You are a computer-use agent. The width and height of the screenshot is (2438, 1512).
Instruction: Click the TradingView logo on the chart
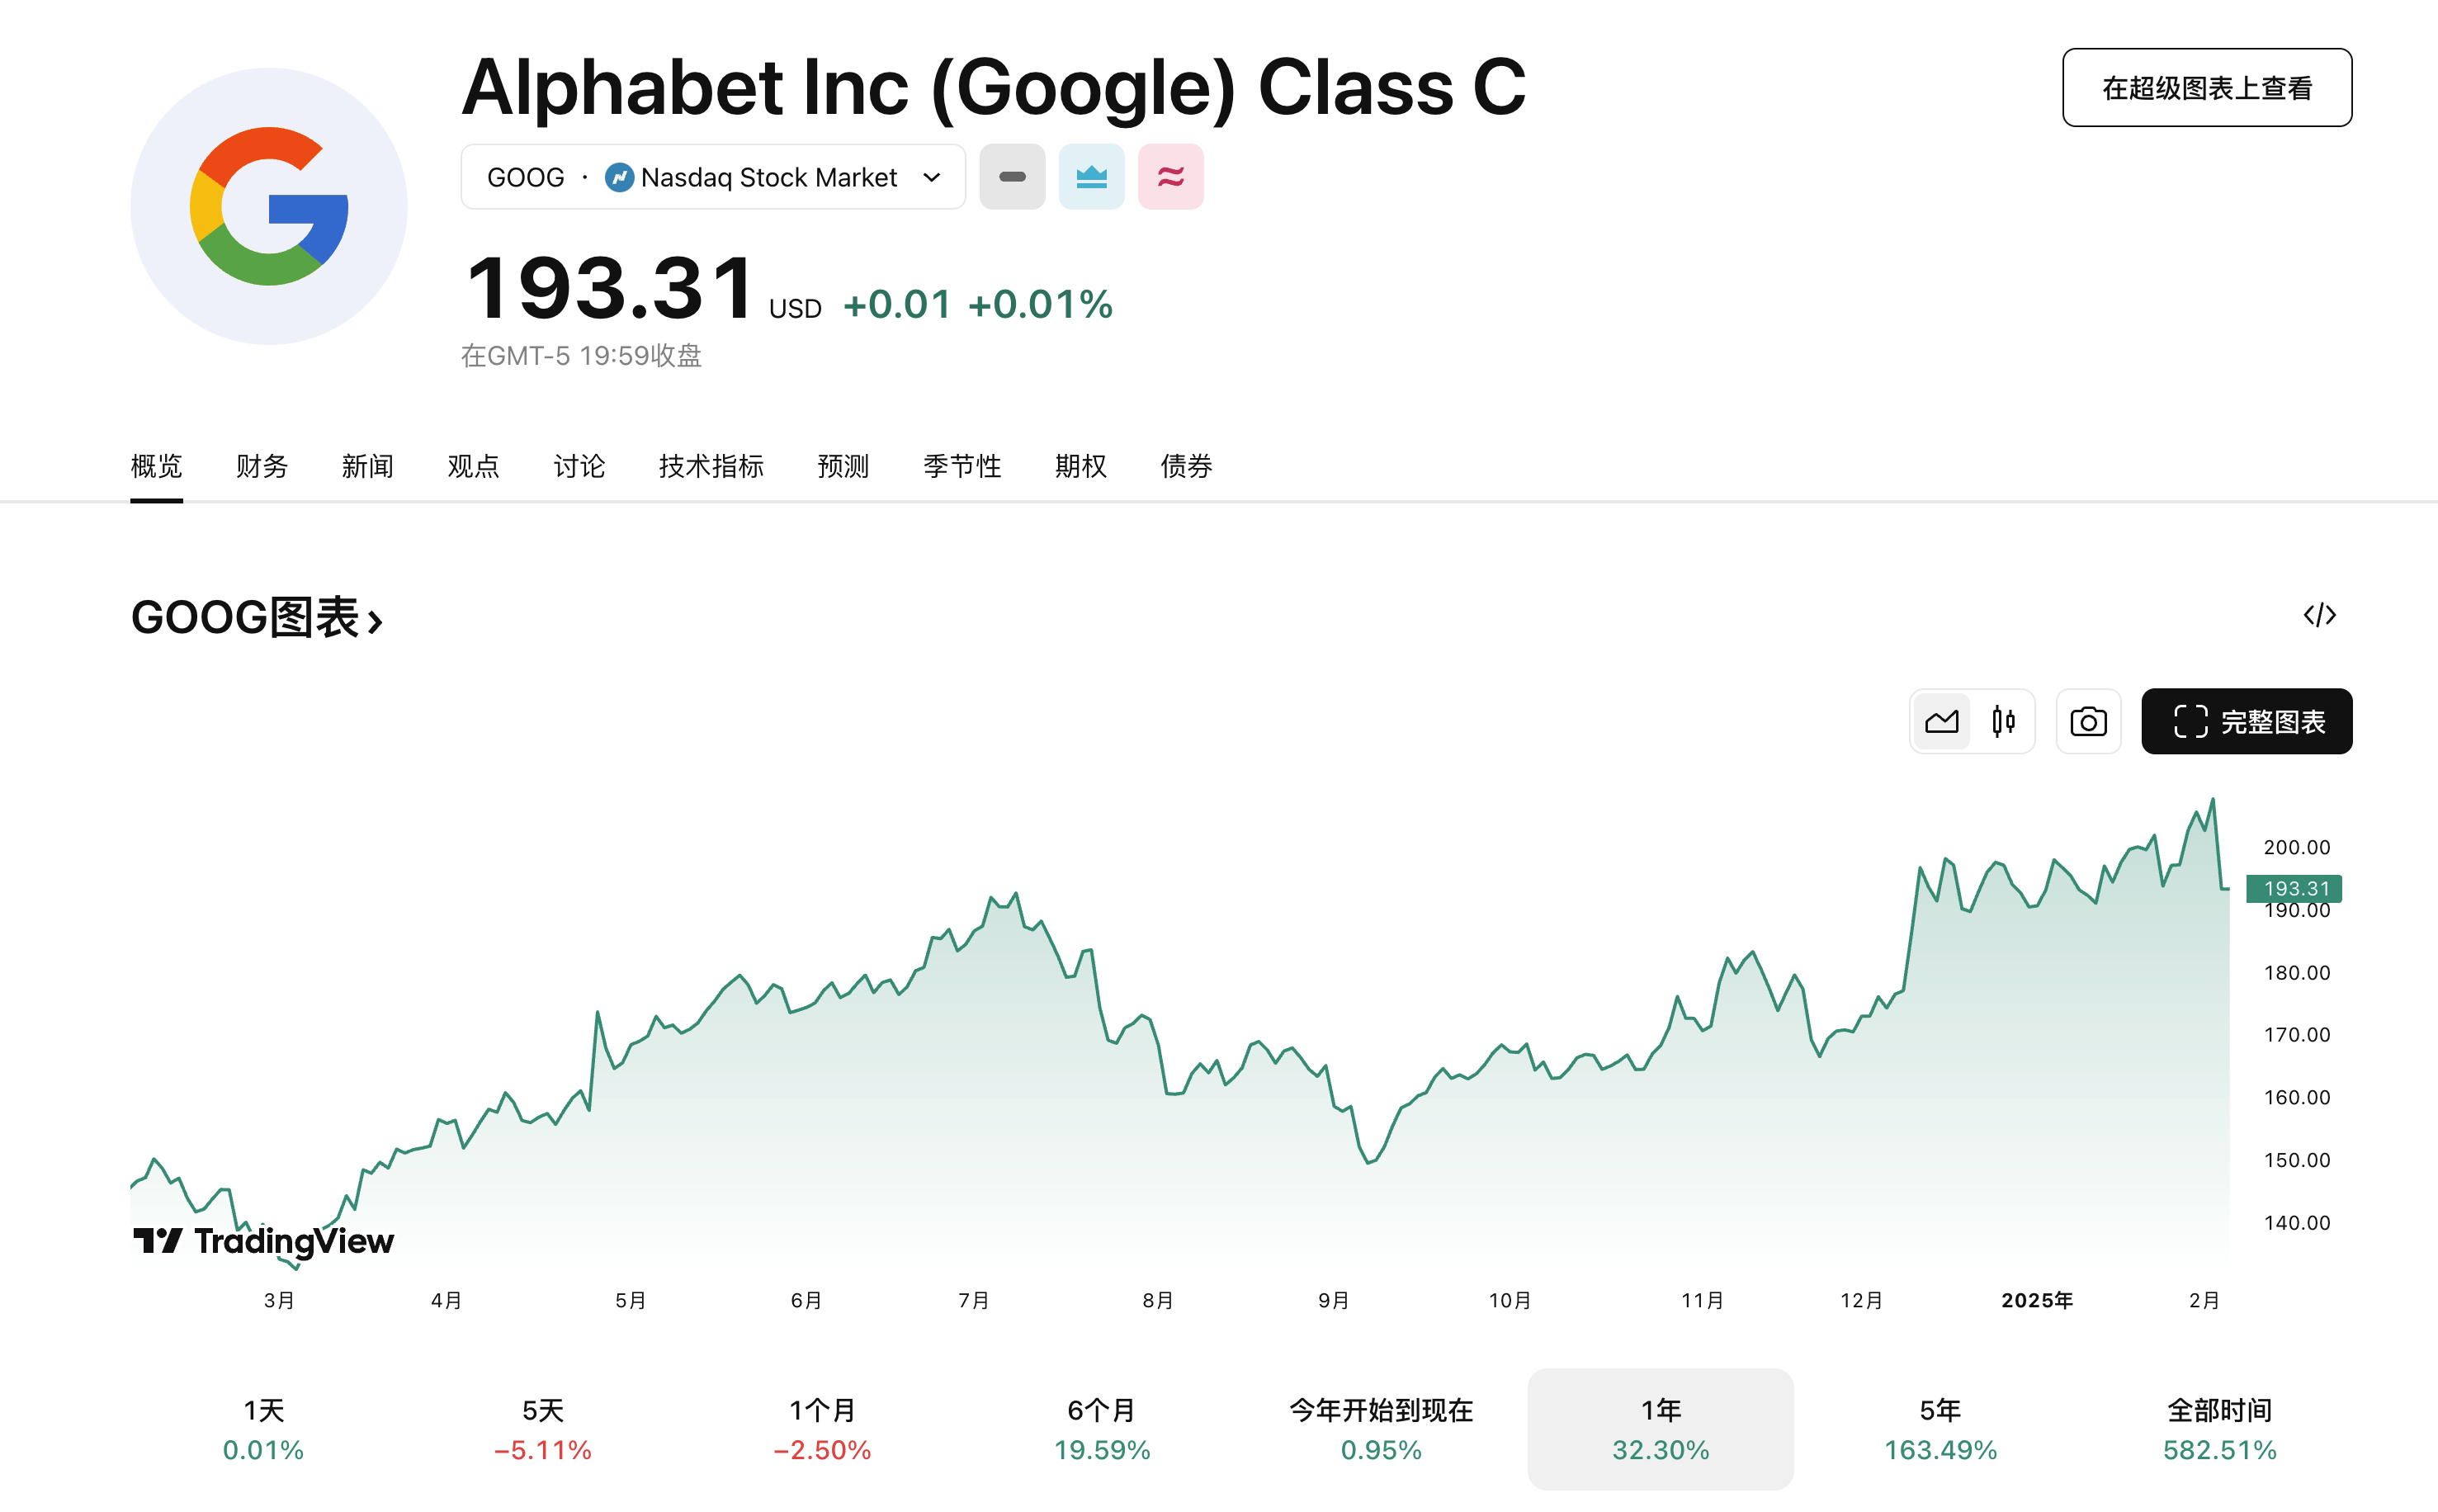pyautogui.click(x=263, y=1242)
